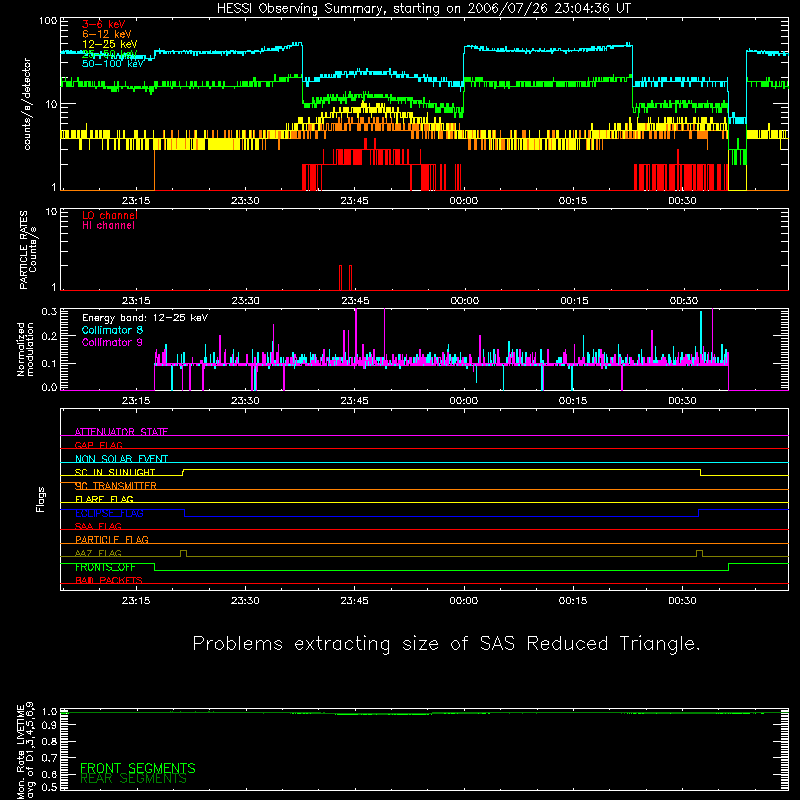Select the FRONT SEGMENTS legend label

click(x=138, y=768)
